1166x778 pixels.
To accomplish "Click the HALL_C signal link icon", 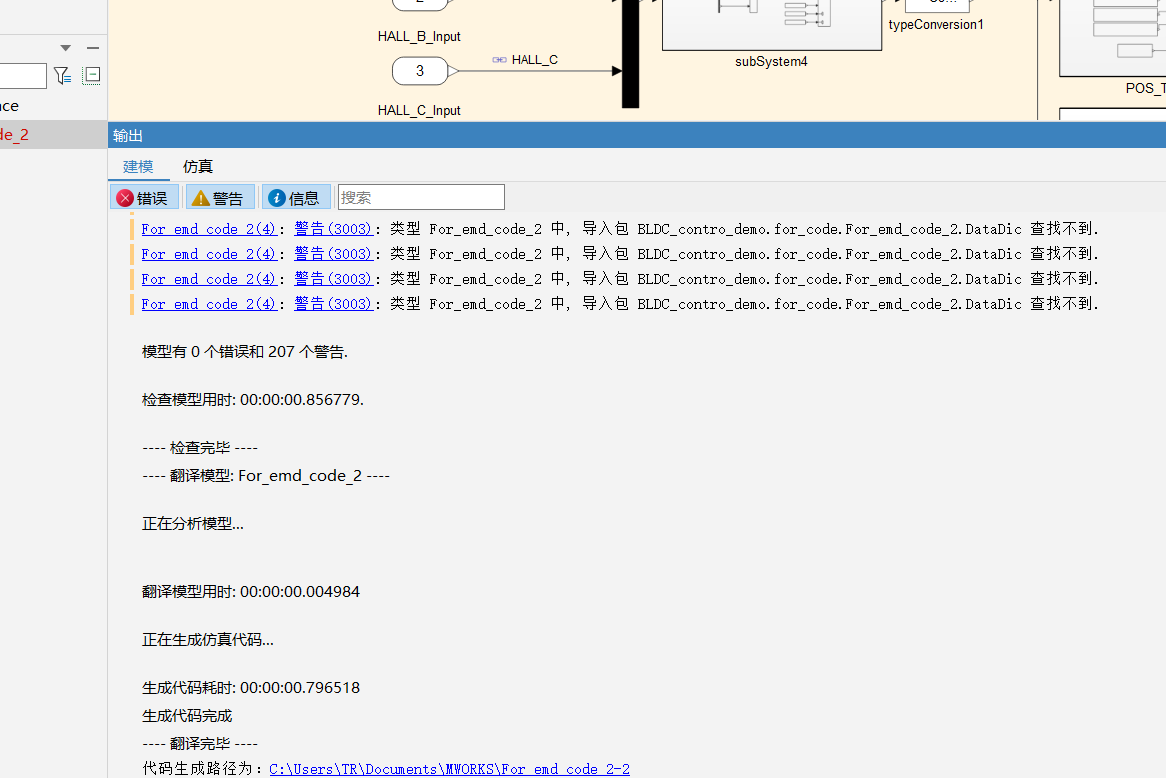I will click(500, 60).
